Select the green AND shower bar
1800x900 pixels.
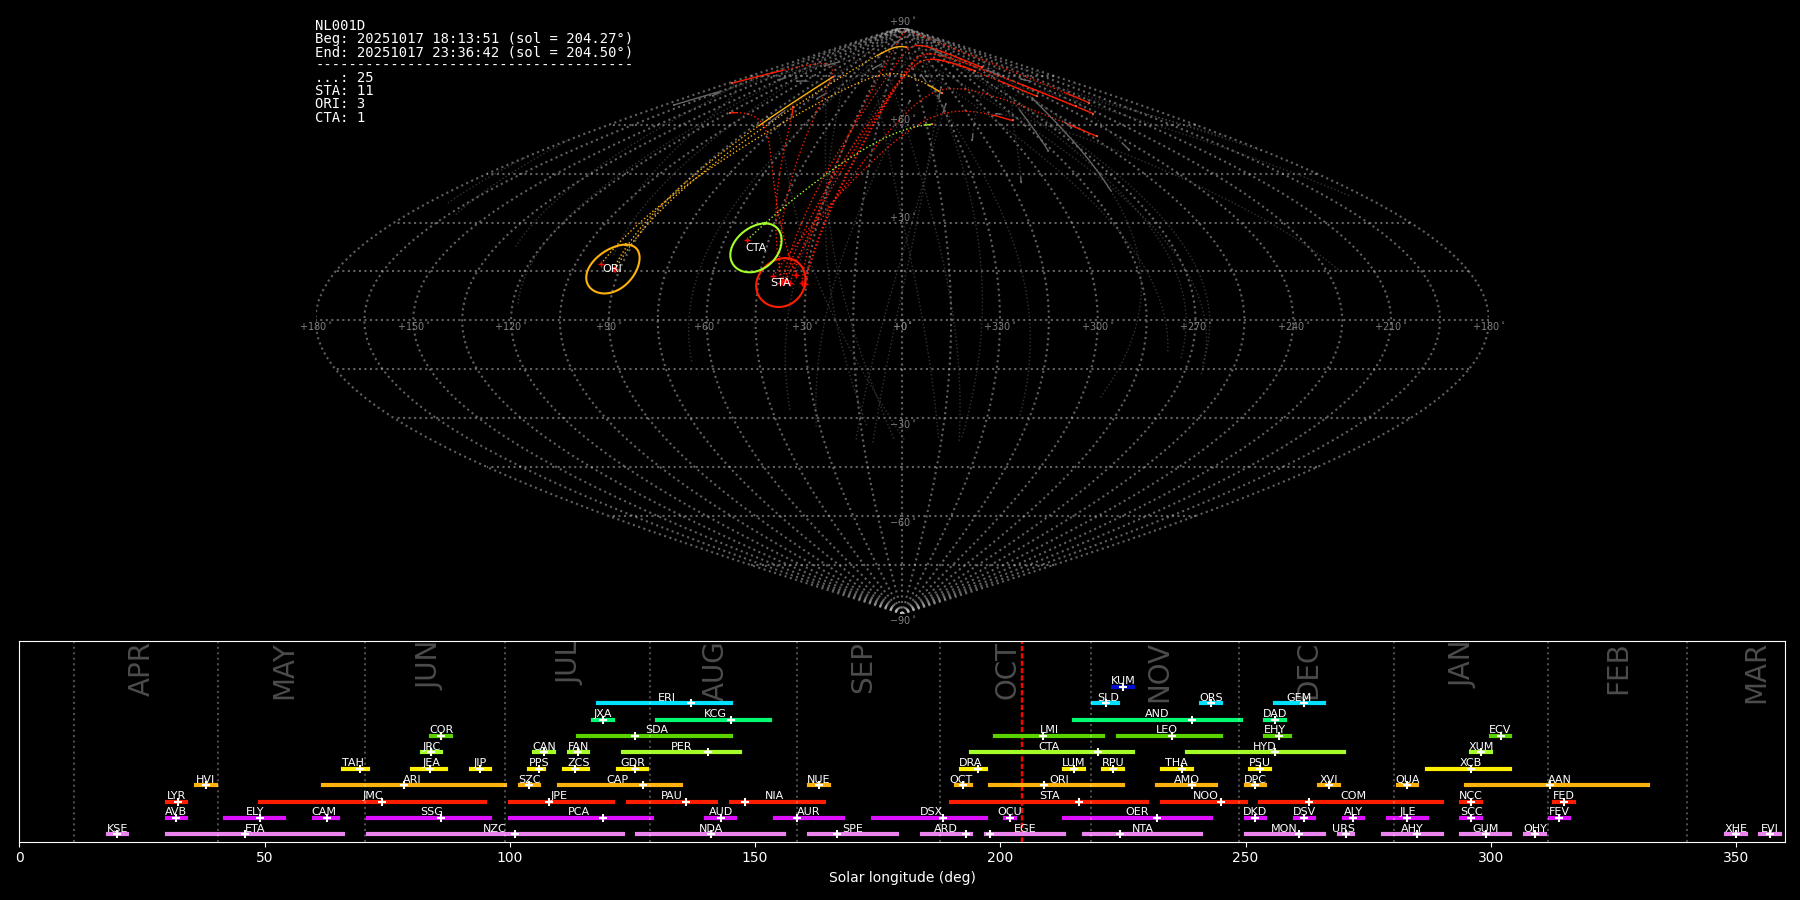1157,719
